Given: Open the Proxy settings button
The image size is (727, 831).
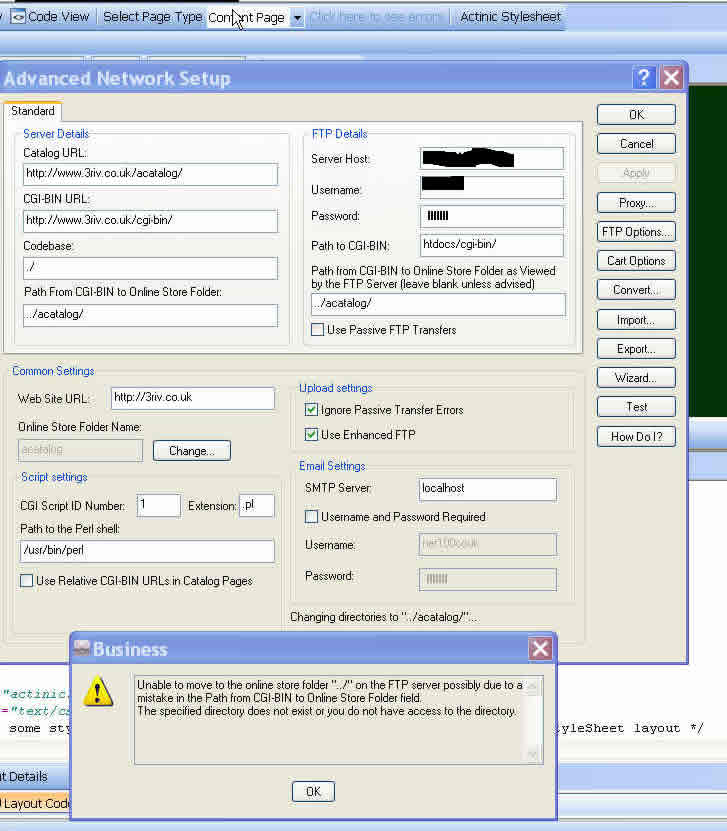Looking at the screenshot, I should [636, 203].
